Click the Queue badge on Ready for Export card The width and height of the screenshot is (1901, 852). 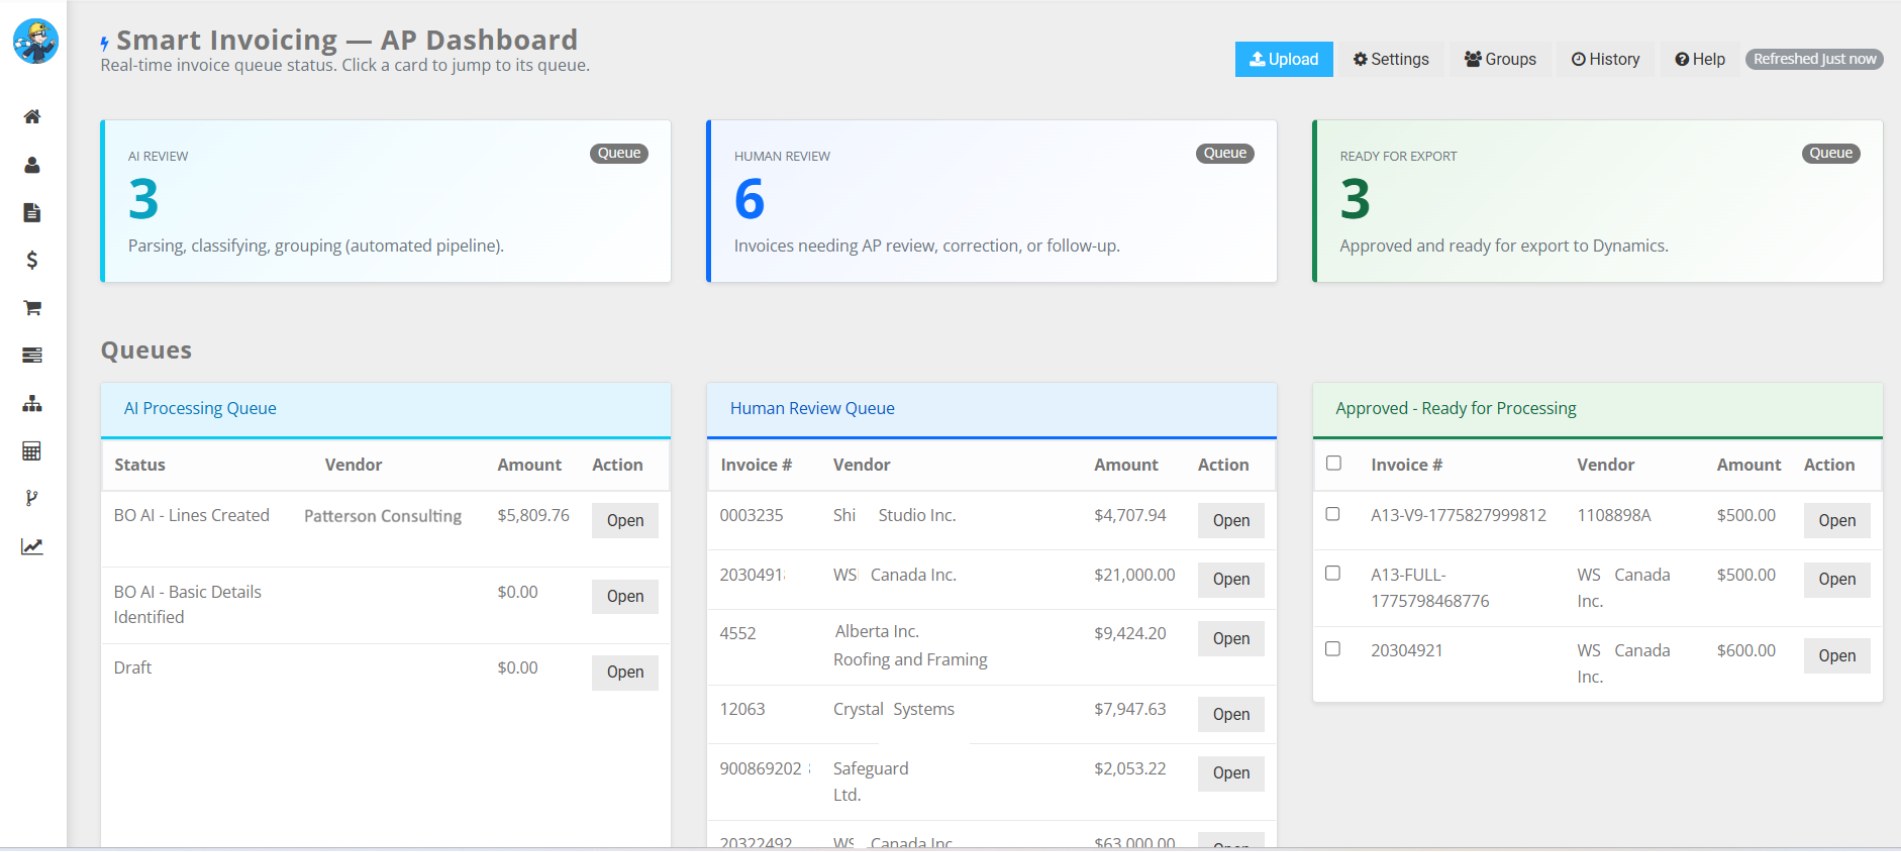click(x=1831, y=153)
